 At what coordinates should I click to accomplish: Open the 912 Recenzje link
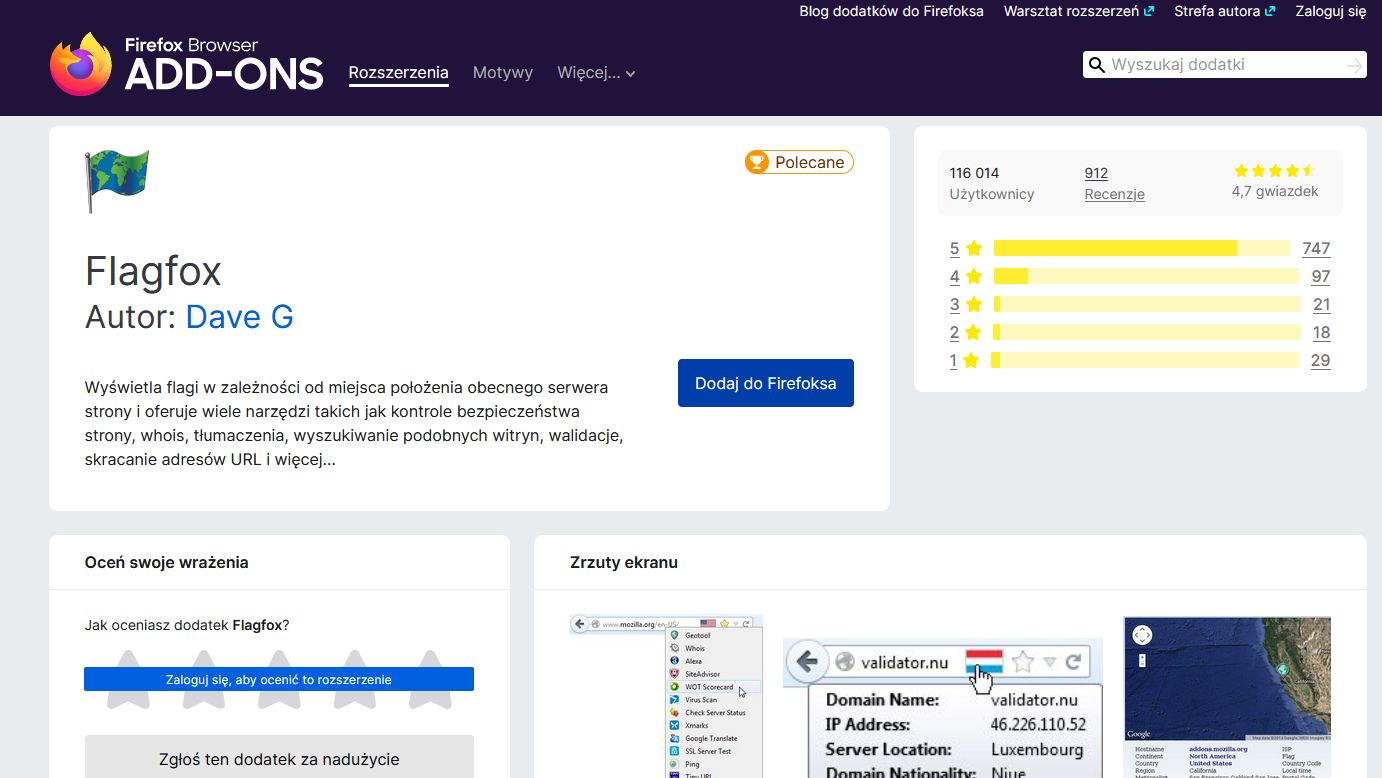(x=1113, y=183)
